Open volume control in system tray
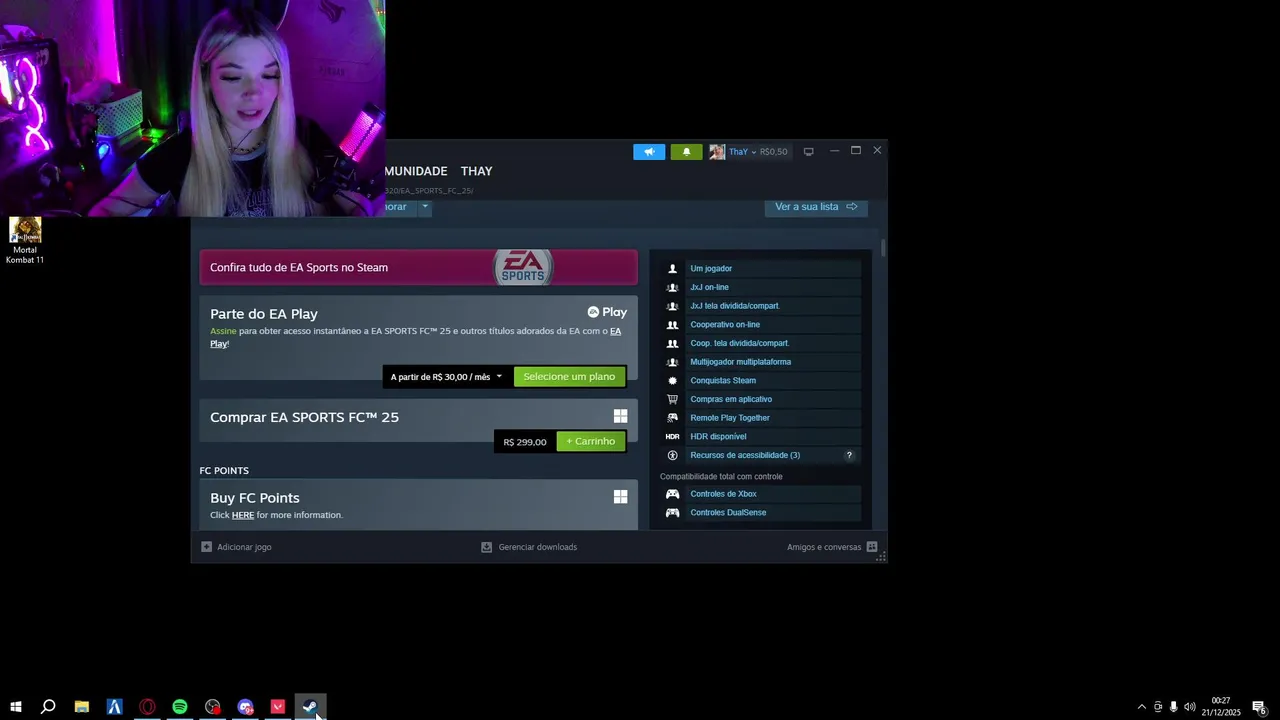The height and width of the screenshot is (720, 1280). tap(1189, 707)
